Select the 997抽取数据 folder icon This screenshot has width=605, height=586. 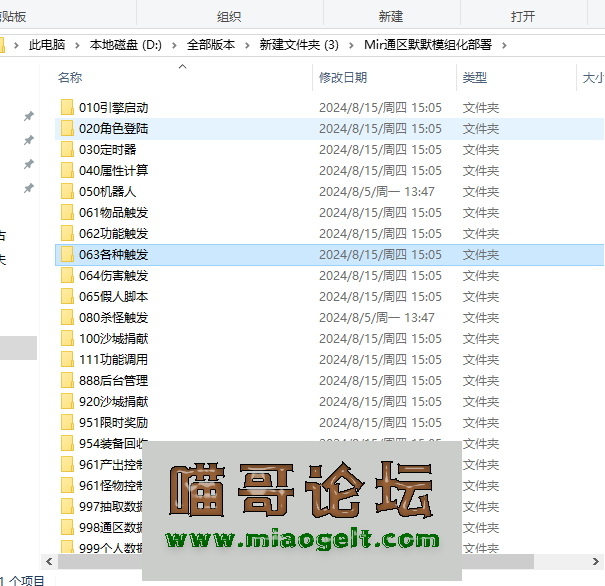pyautogui.click(x=67, y=507)
